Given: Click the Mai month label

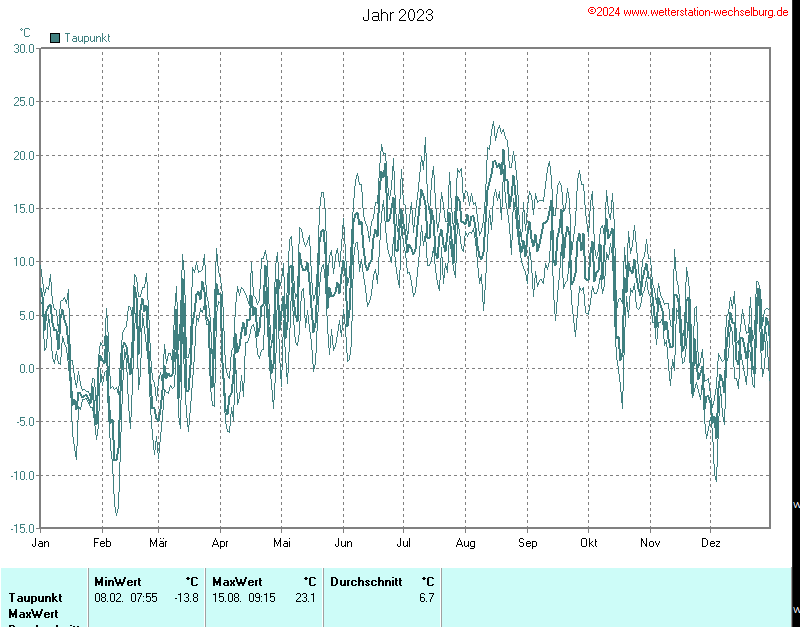Looking at the screenshot, I should [x=282, y=543].
